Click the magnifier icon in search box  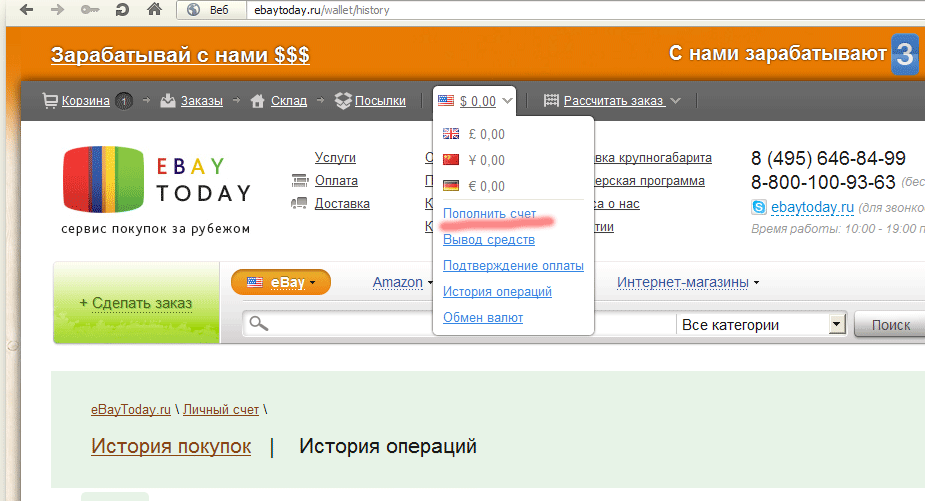[258, 323]
